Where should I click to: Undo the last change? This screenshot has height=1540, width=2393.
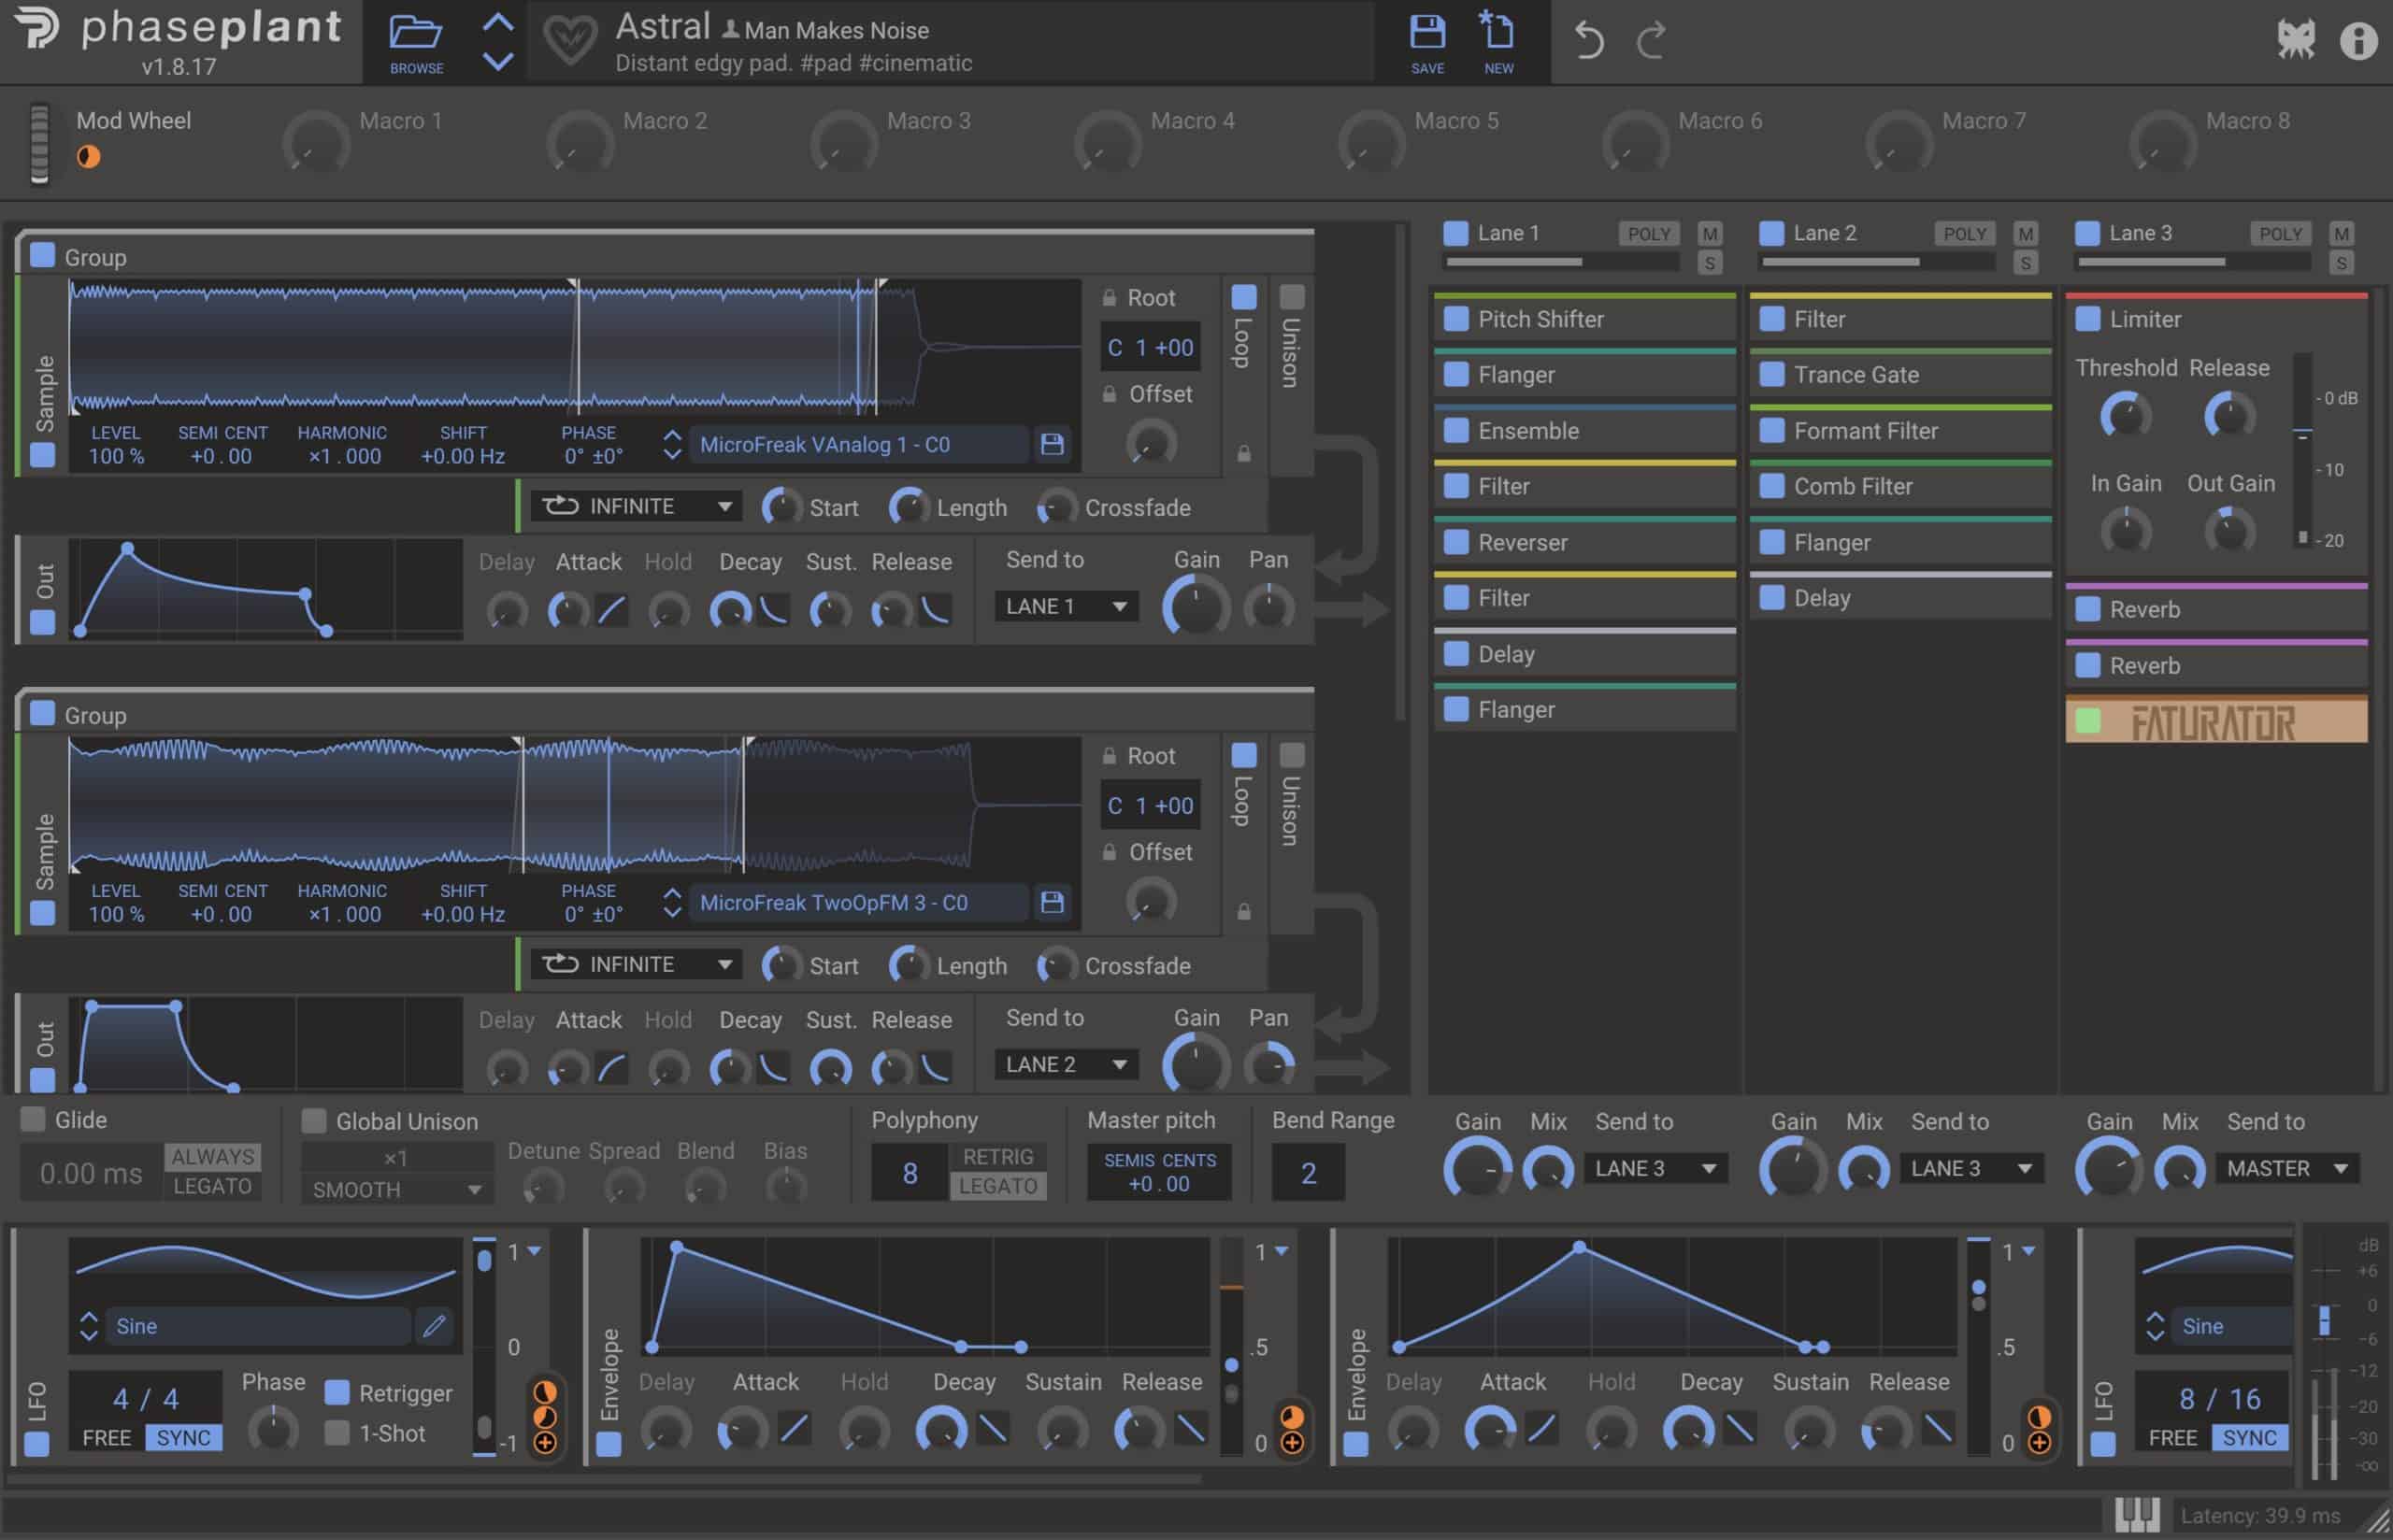1589,41
